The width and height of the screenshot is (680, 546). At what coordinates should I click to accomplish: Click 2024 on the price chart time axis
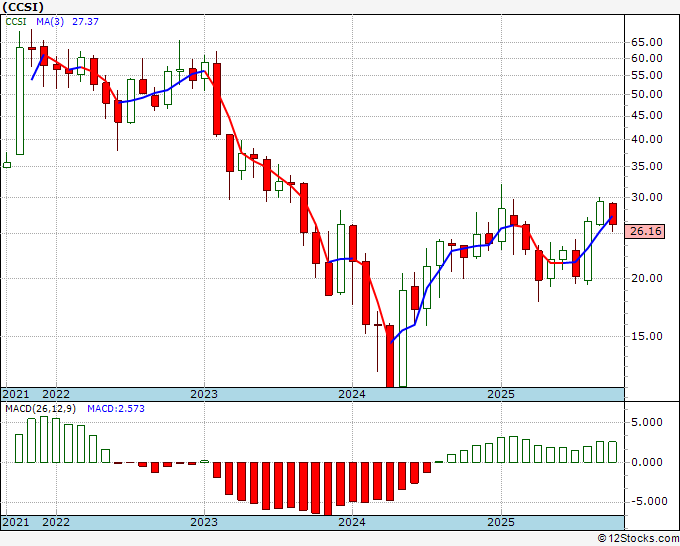352,394
